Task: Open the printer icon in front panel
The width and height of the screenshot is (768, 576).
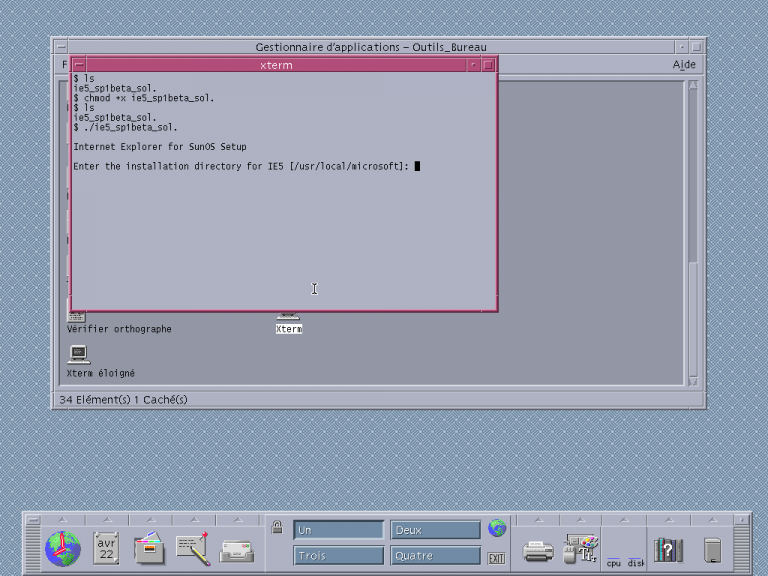Action: [x=538, y=551]
